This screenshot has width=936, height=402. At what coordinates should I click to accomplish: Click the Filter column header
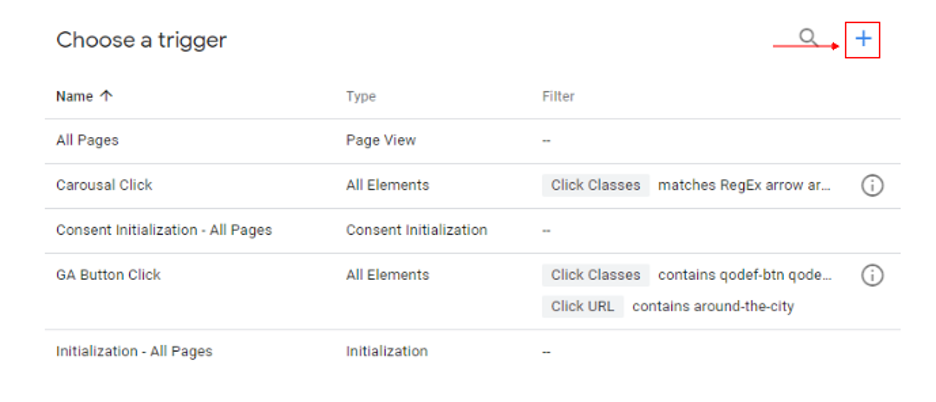click(558, 97)
